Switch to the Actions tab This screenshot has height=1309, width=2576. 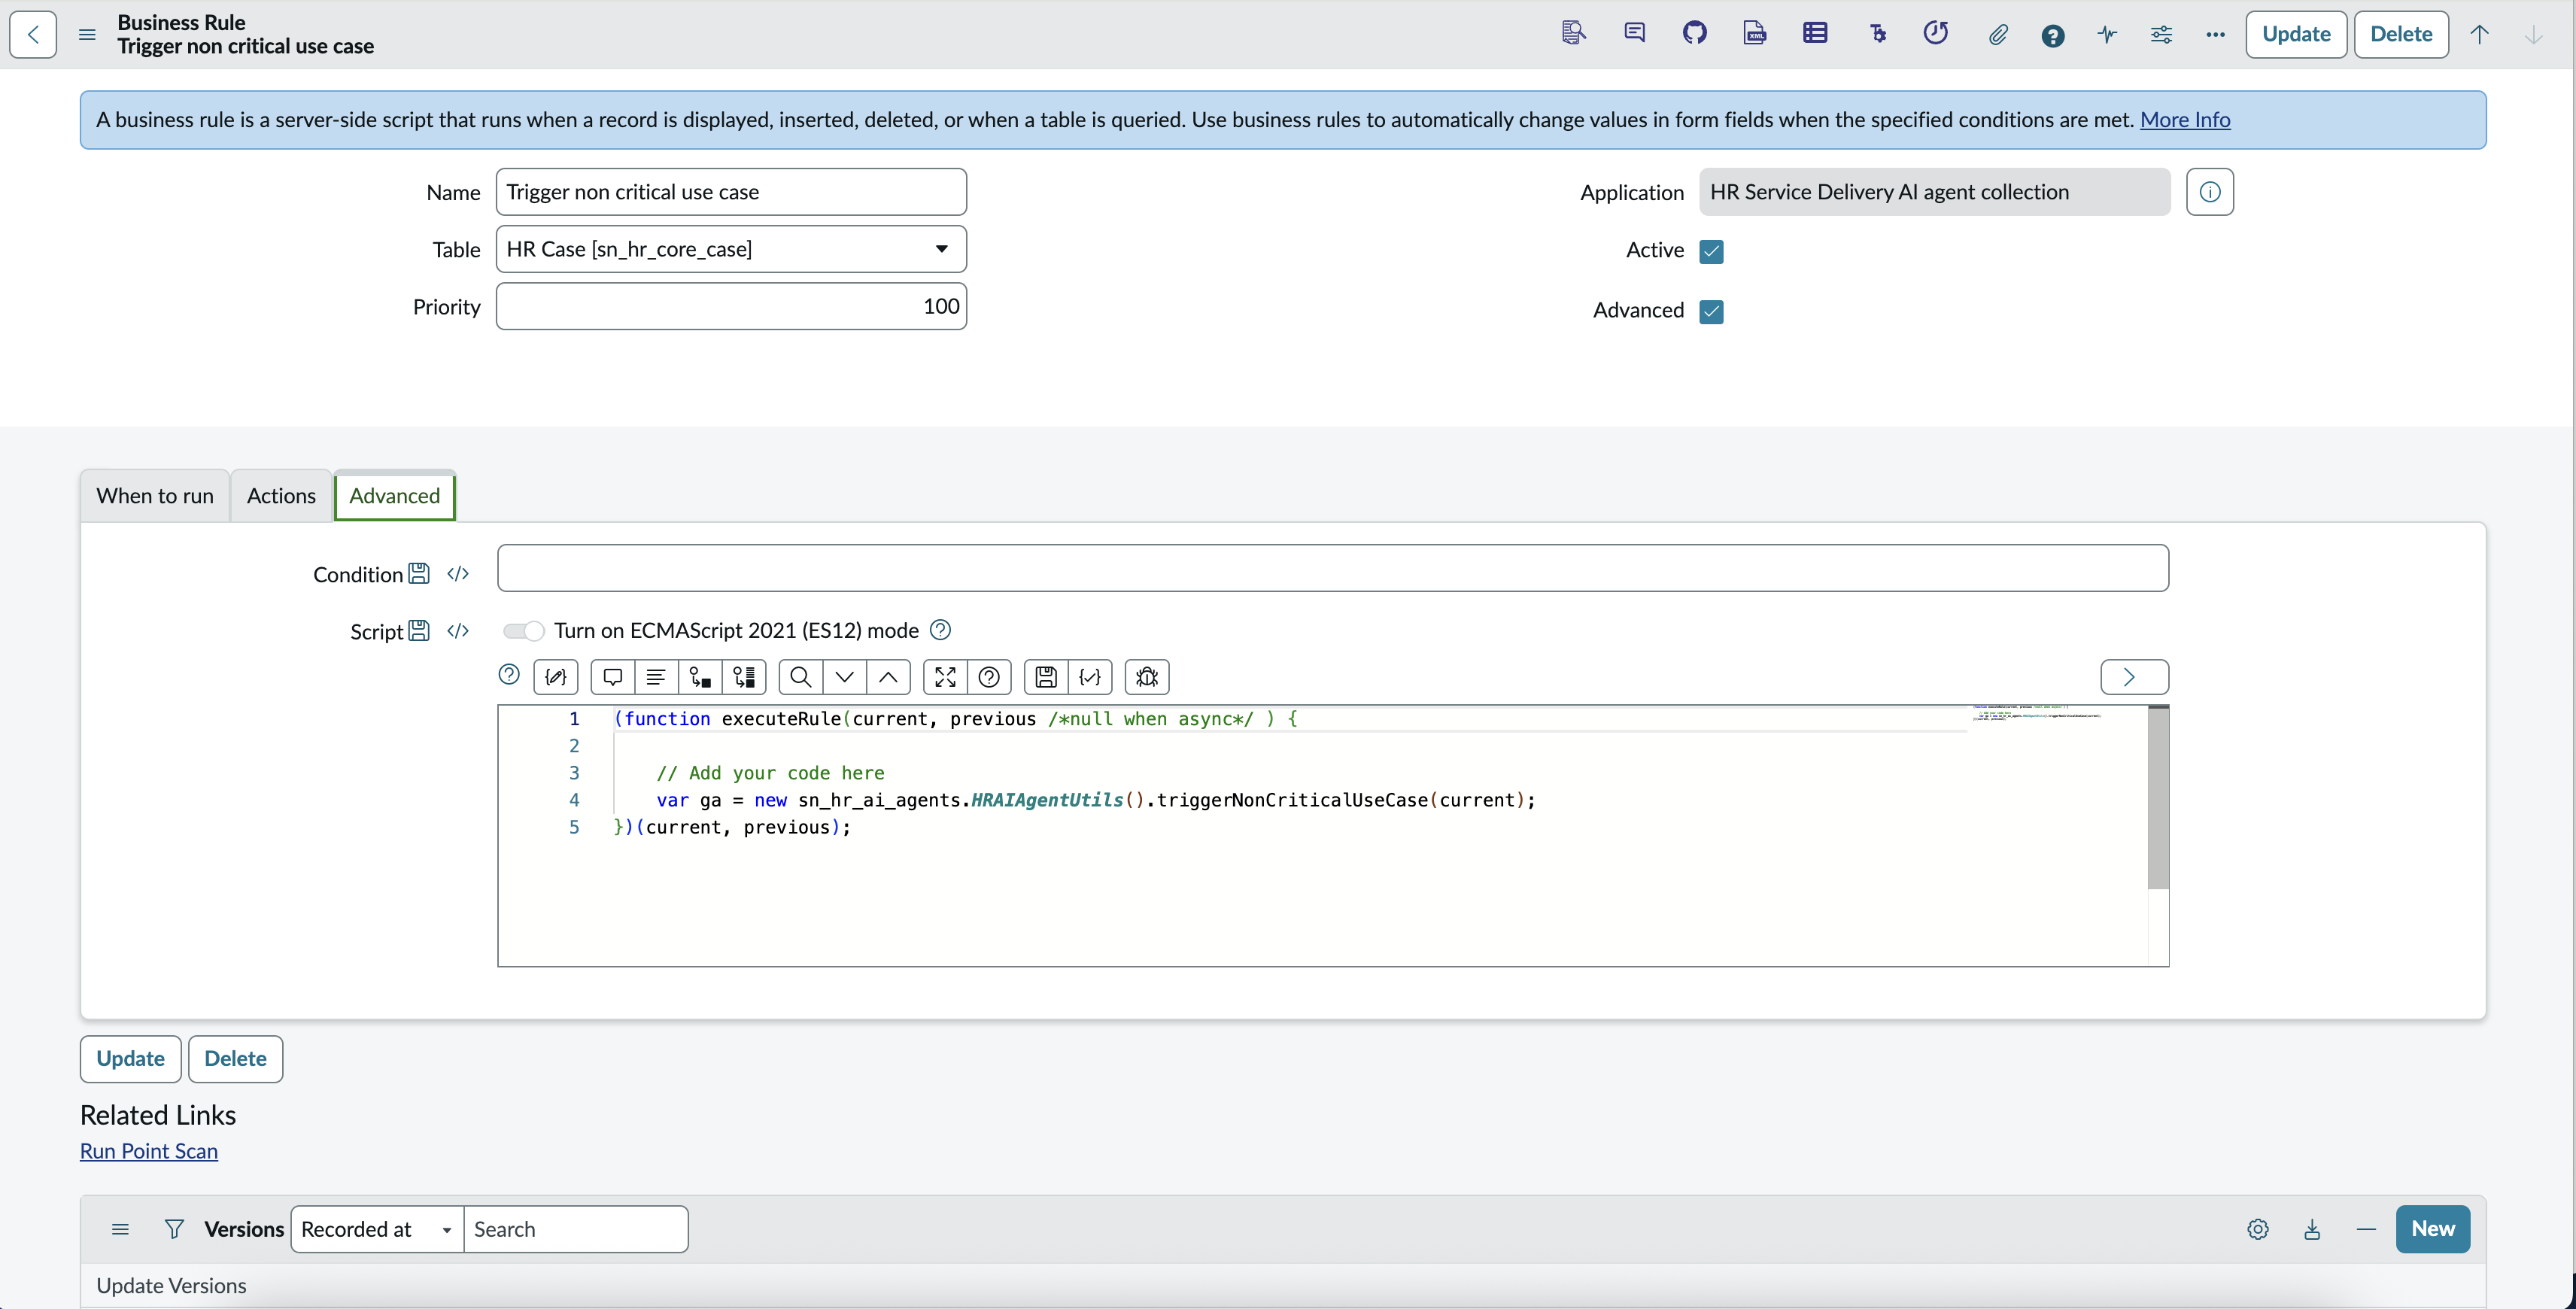click(281, 496)
